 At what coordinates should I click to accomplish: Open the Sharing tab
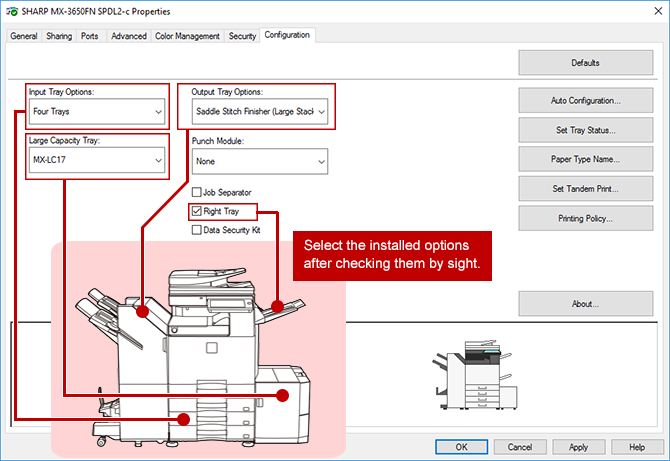(59, 36)
